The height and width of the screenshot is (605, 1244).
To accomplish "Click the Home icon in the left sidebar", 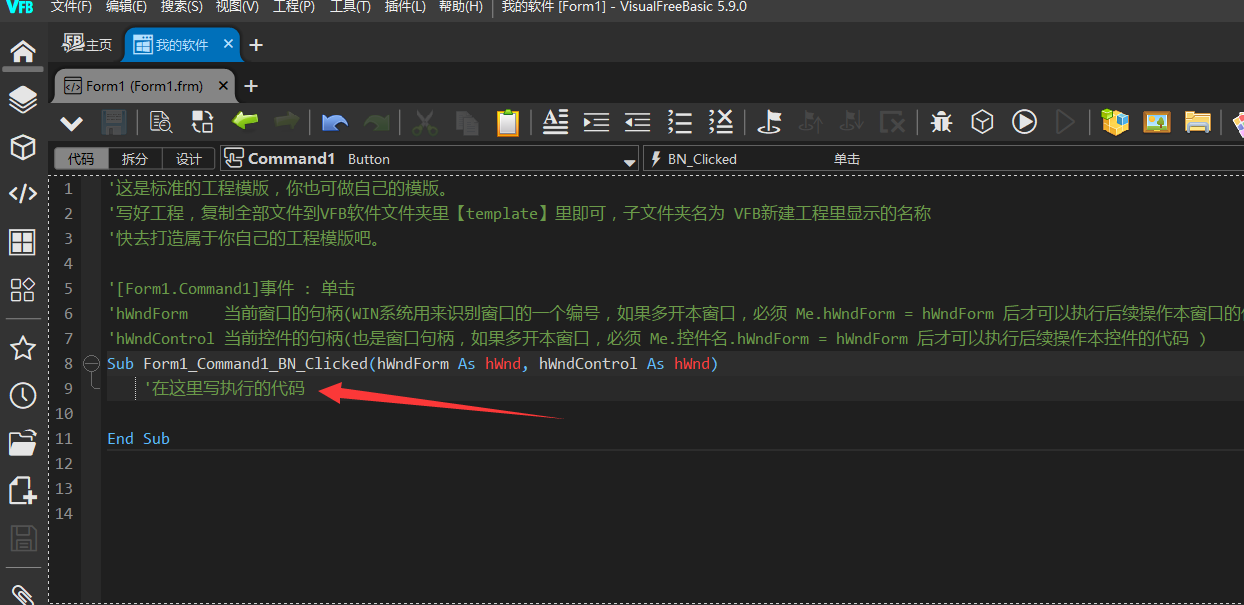I will pos(22,51).
